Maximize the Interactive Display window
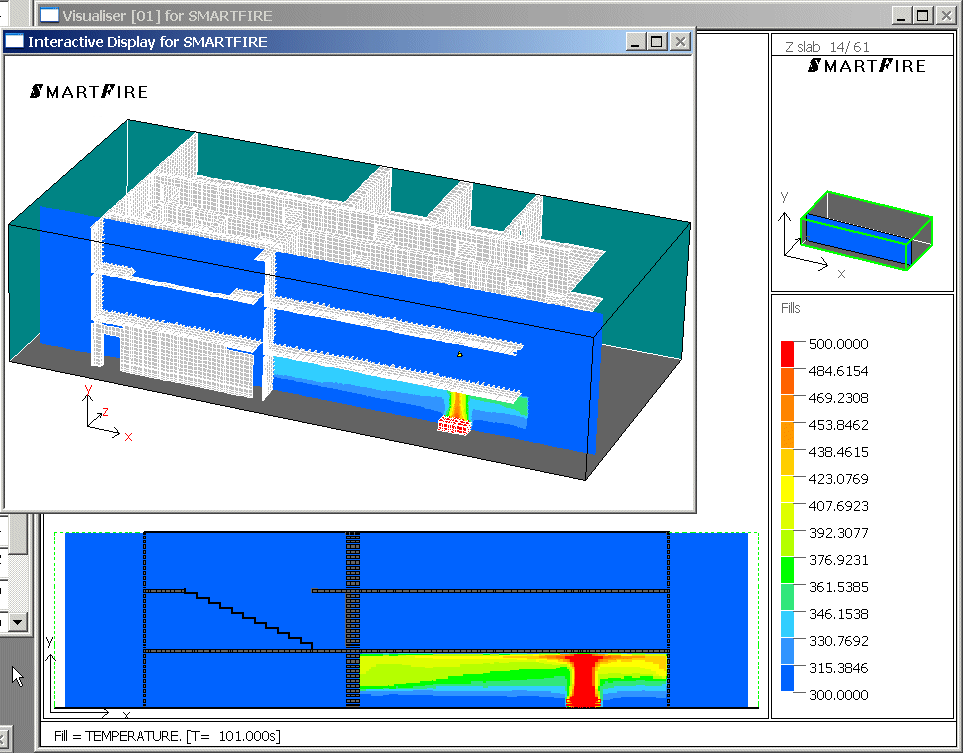Screen dimensions: 963x753 (x=657, y=42)
